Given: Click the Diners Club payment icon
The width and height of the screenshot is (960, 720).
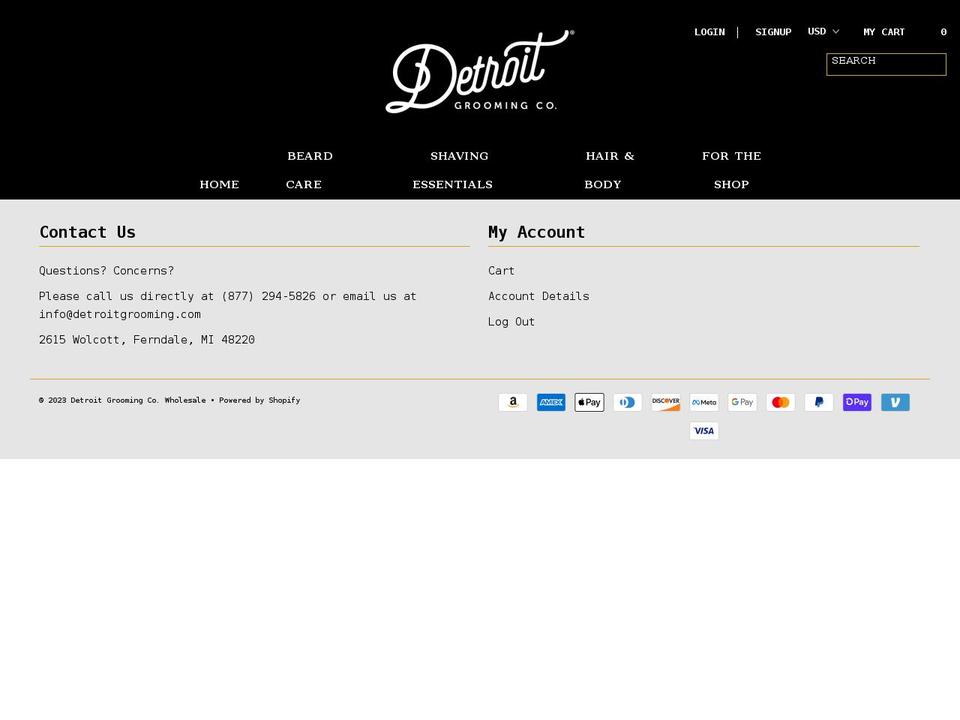Looking at the screenshot, I should (x=628, y=402).
